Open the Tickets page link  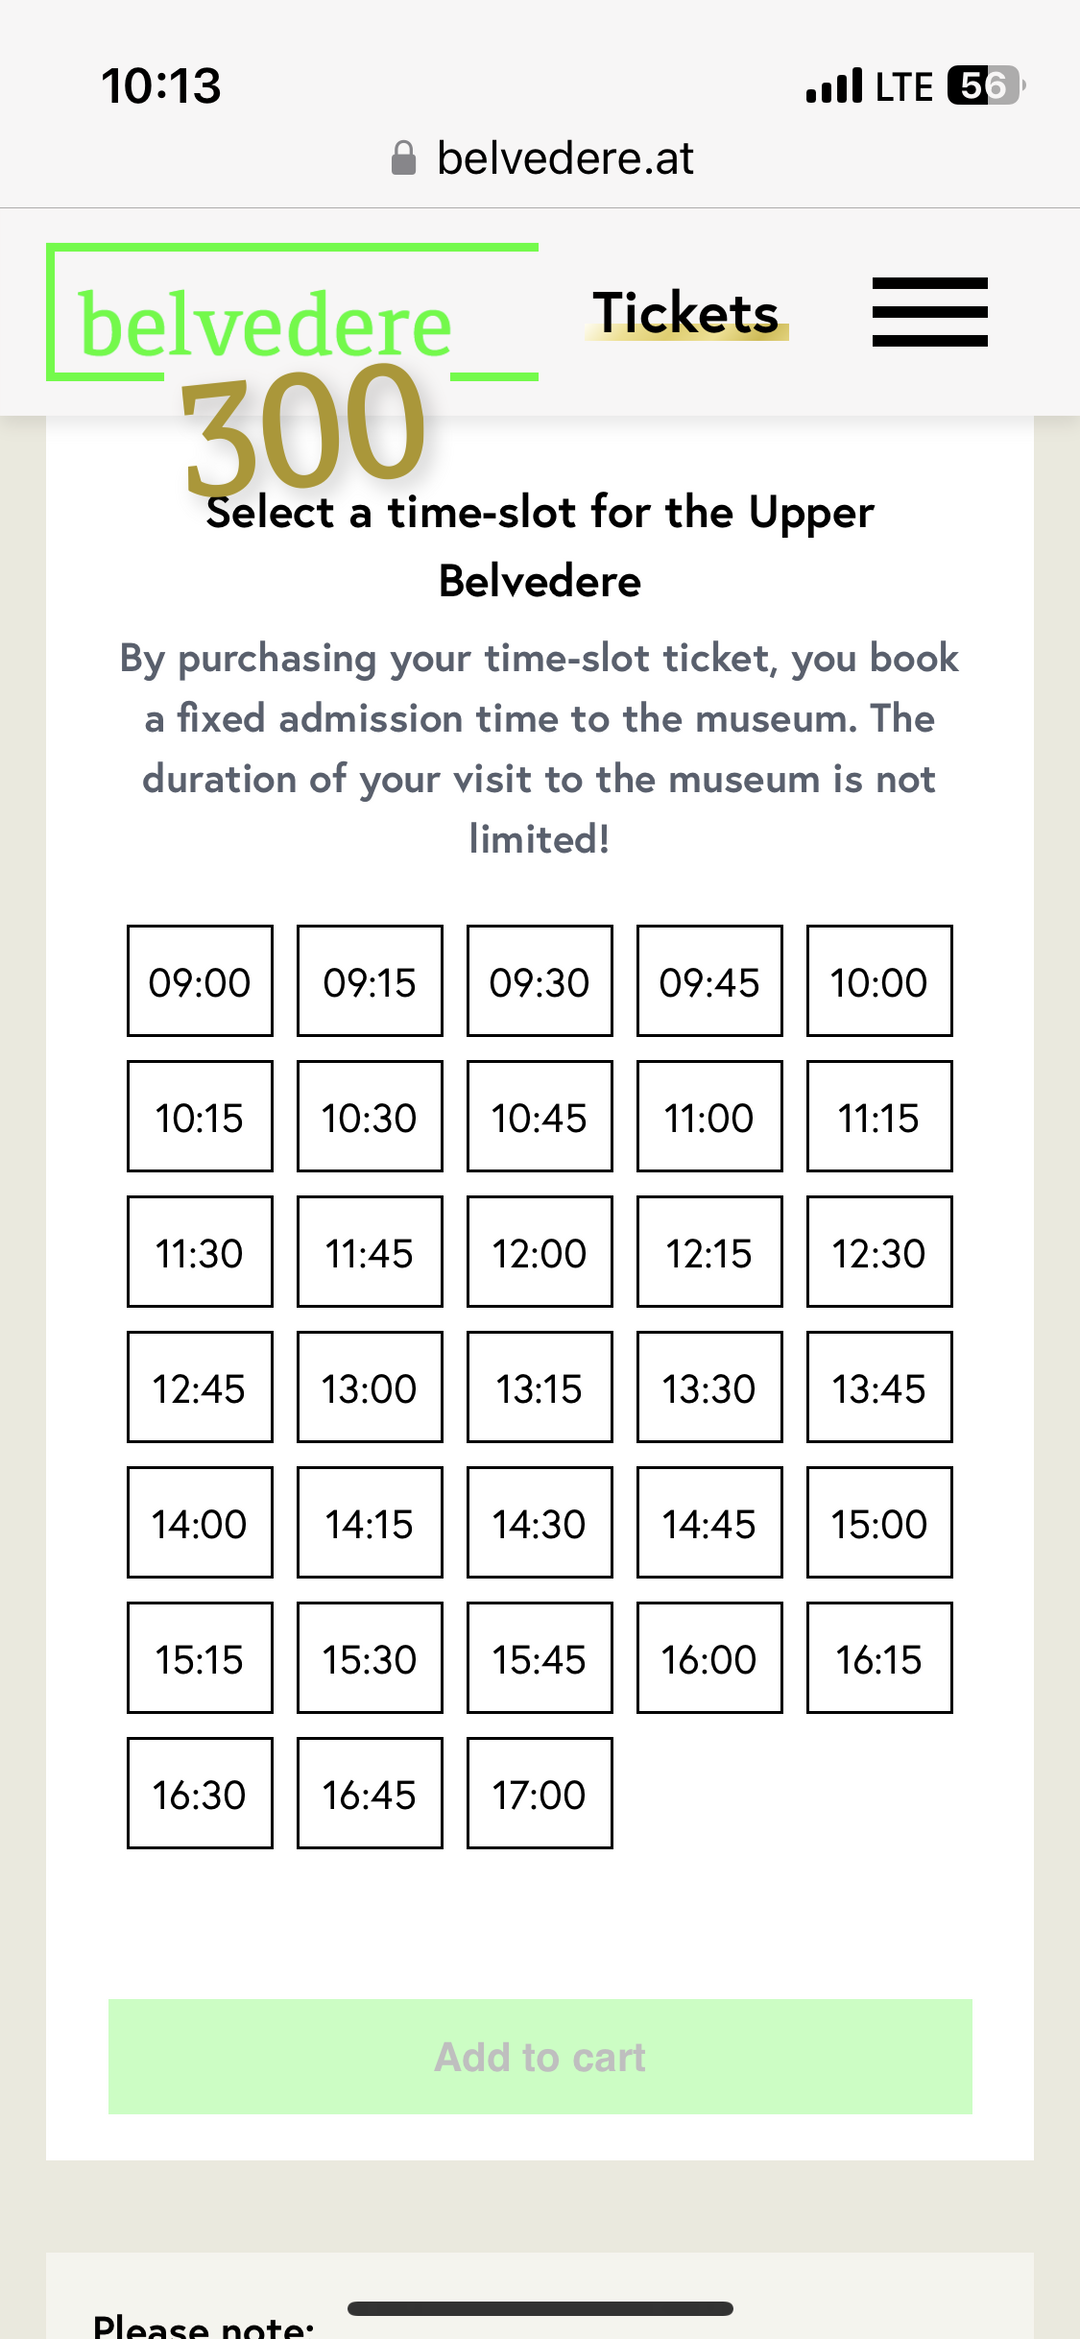pyautogui.click(x=686, y=312)
